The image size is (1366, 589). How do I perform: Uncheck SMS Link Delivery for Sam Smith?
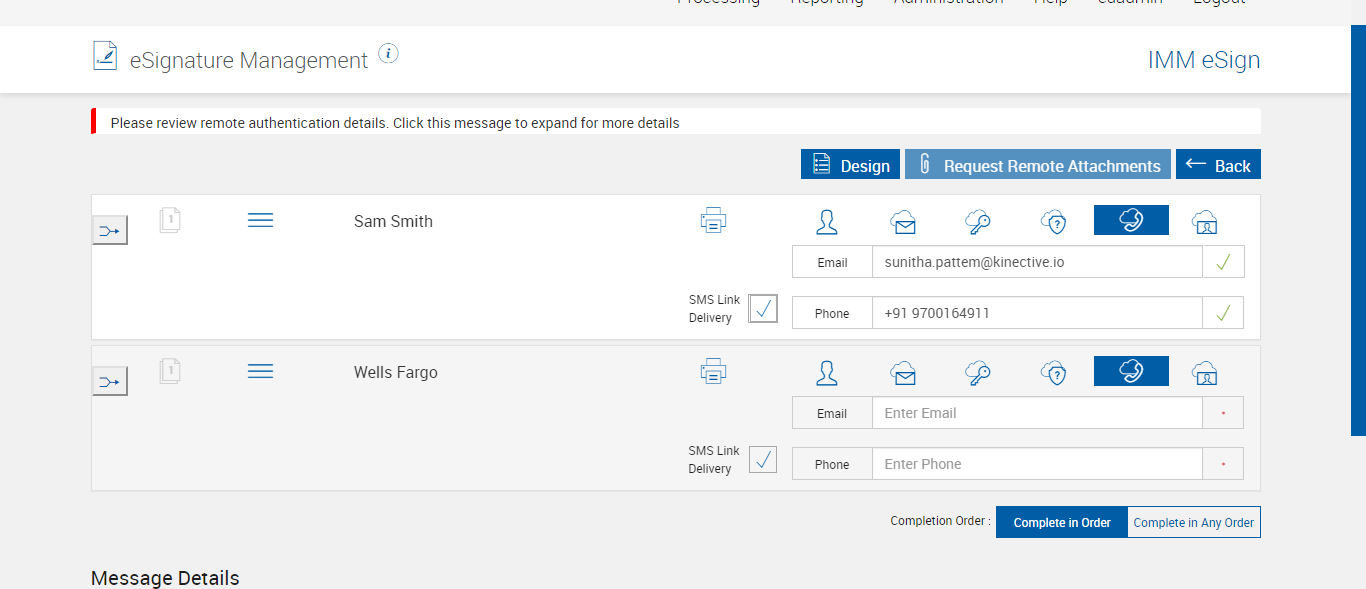coord(763,309)
